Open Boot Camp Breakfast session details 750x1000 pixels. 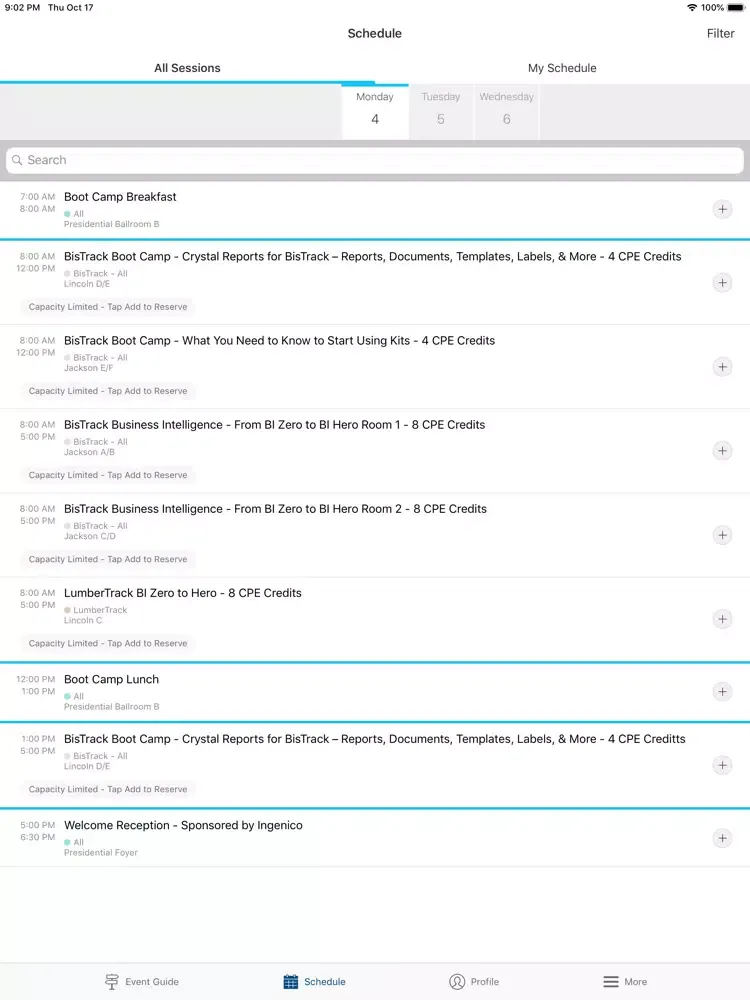120,197
